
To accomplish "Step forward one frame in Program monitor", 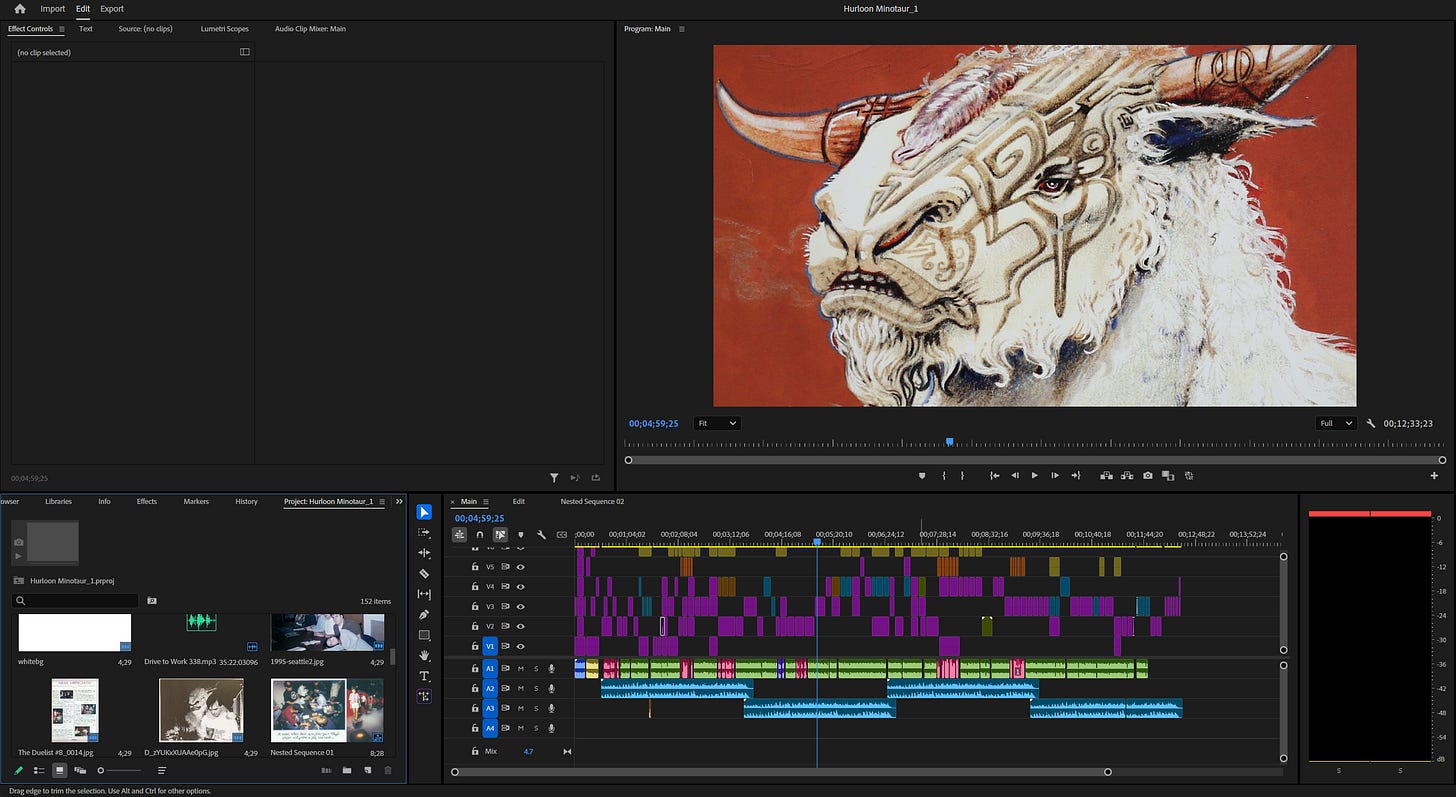I will 1055,476.
